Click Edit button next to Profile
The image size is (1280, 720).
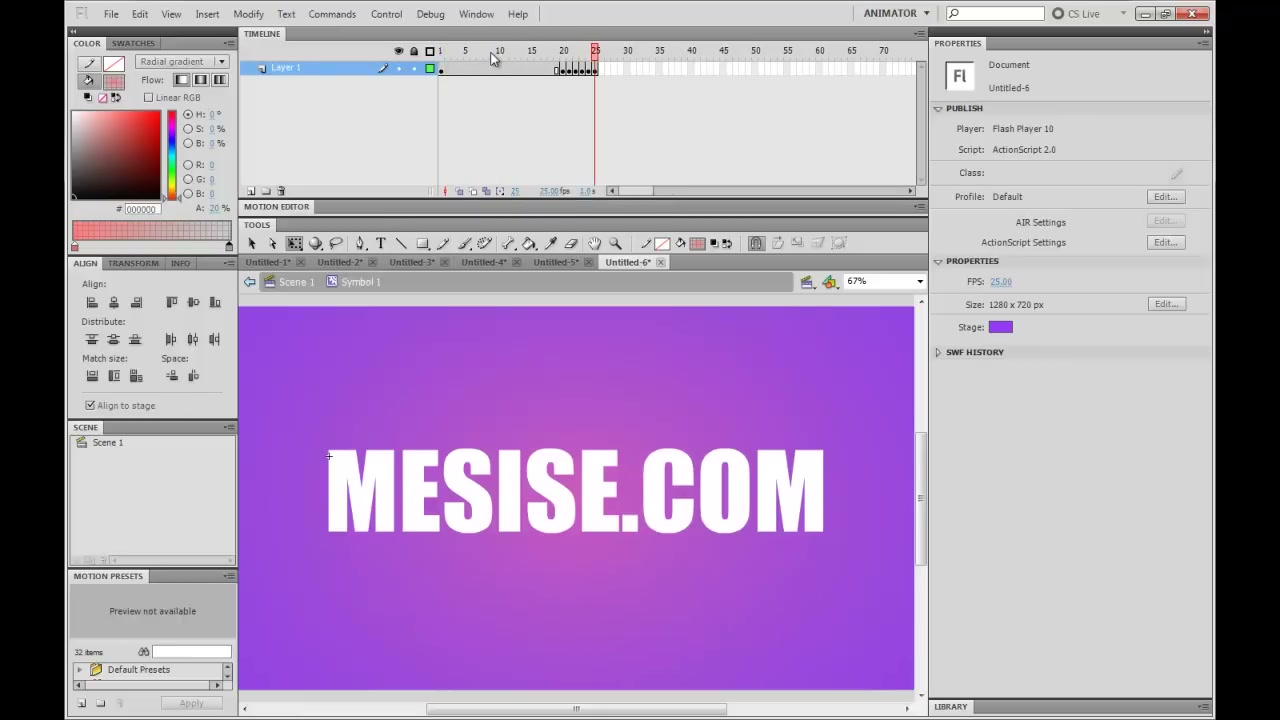pyautogui.click(x=1166, y=197)
